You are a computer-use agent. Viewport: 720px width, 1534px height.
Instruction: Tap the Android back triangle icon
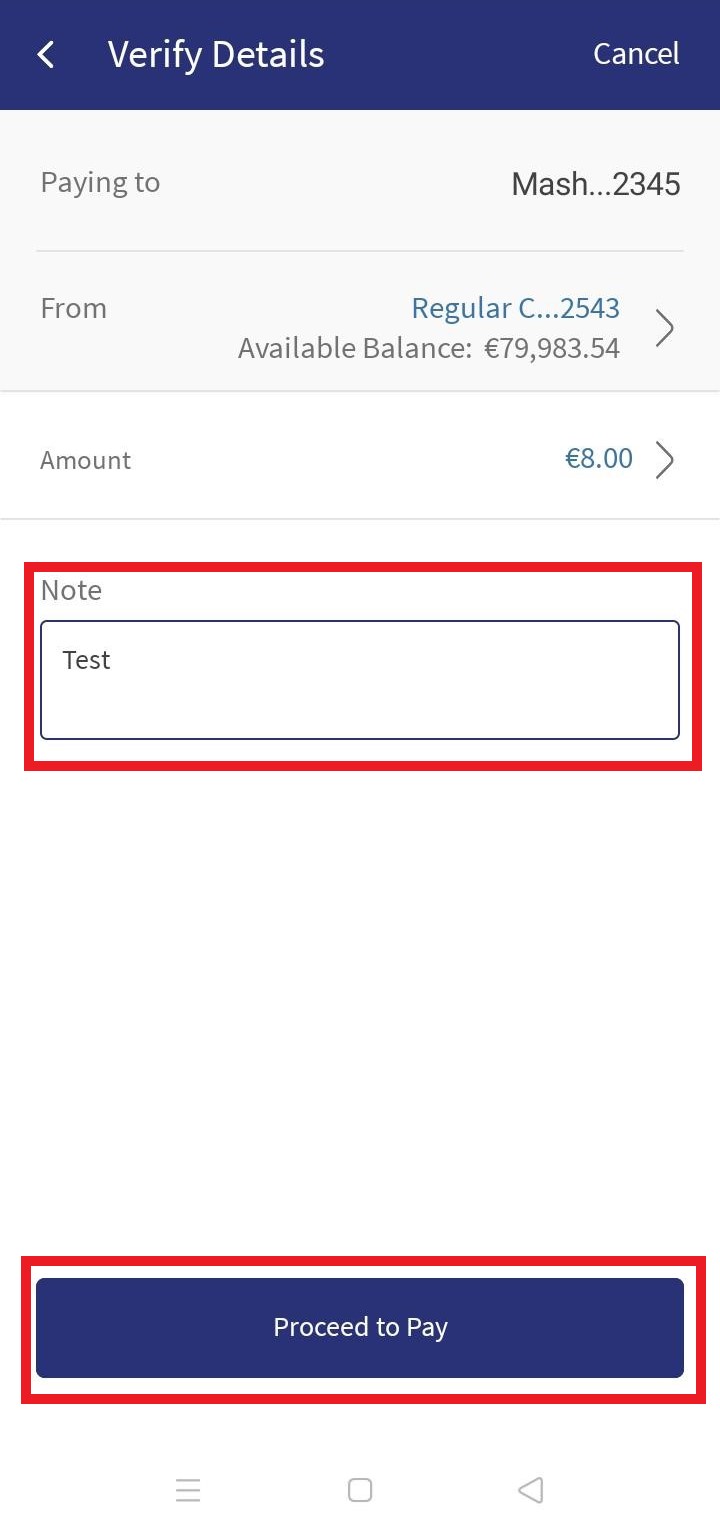pos(530,1490)
